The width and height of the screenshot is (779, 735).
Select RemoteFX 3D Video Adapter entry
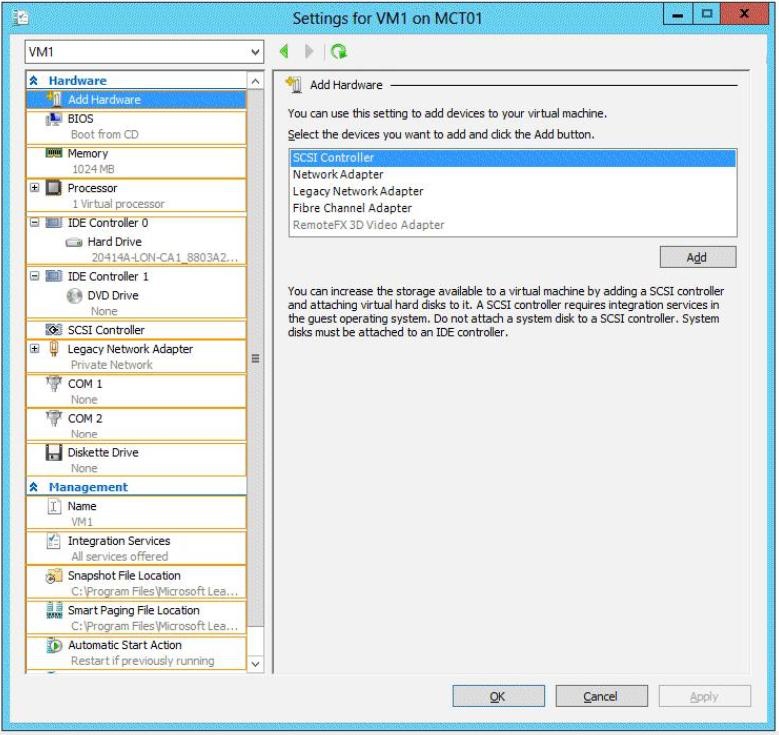(513, 225)
